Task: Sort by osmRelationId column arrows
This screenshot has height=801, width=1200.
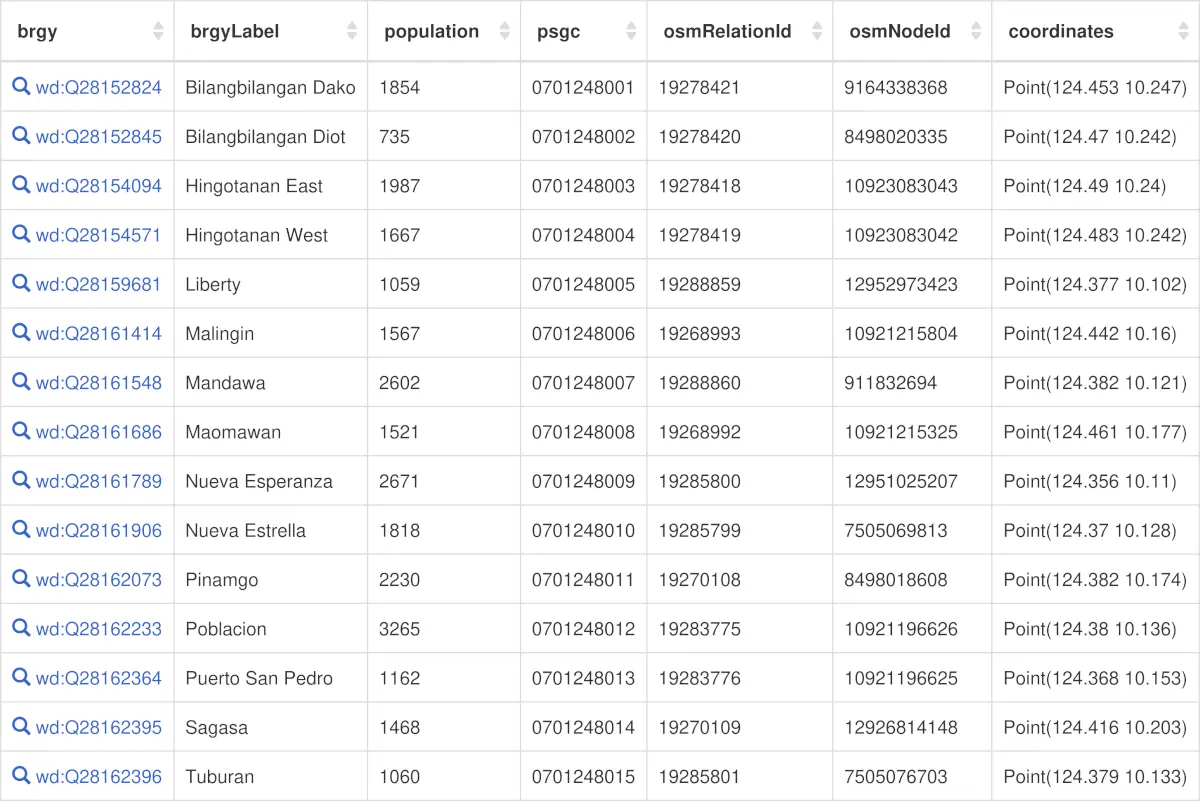Action: [817, 31]
